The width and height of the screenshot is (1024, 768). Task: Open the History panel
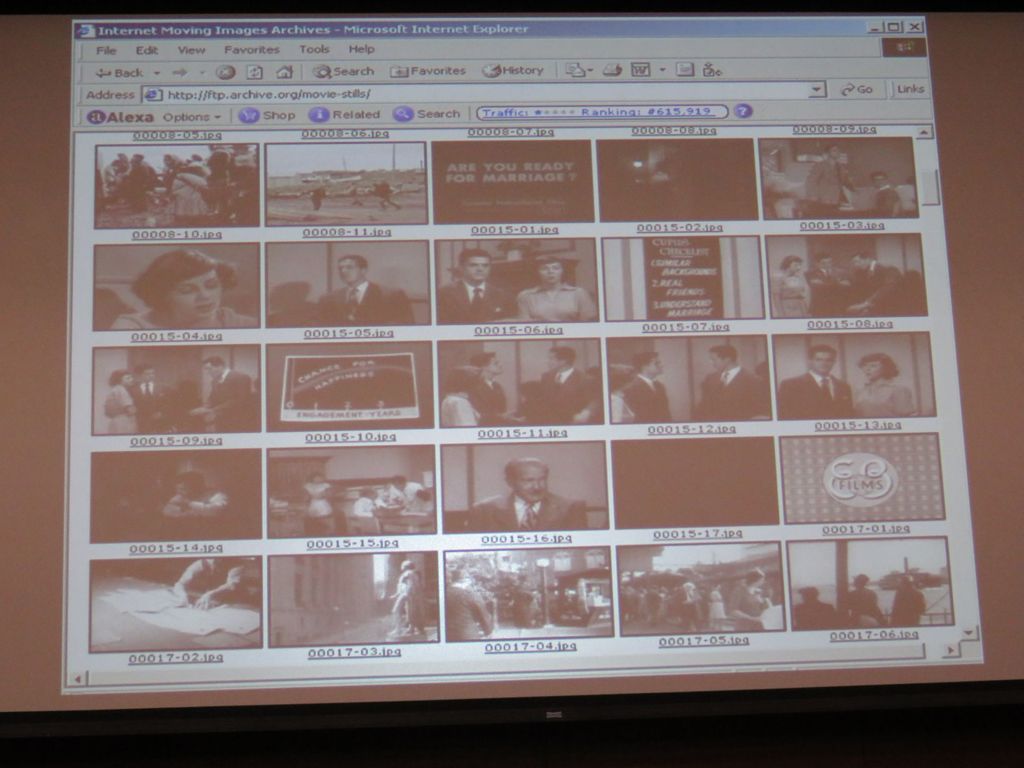tap(513, 70)
